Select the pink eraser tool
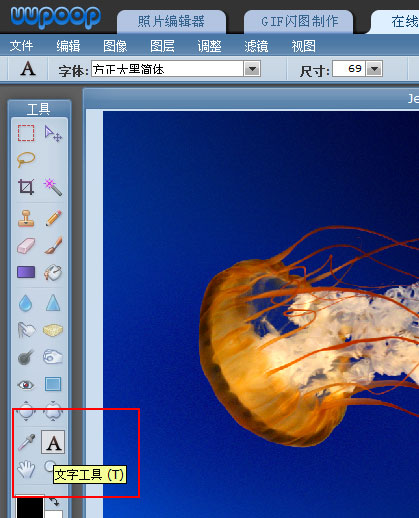The height and width of the screenshot is (518, 419). coord(26,246)
